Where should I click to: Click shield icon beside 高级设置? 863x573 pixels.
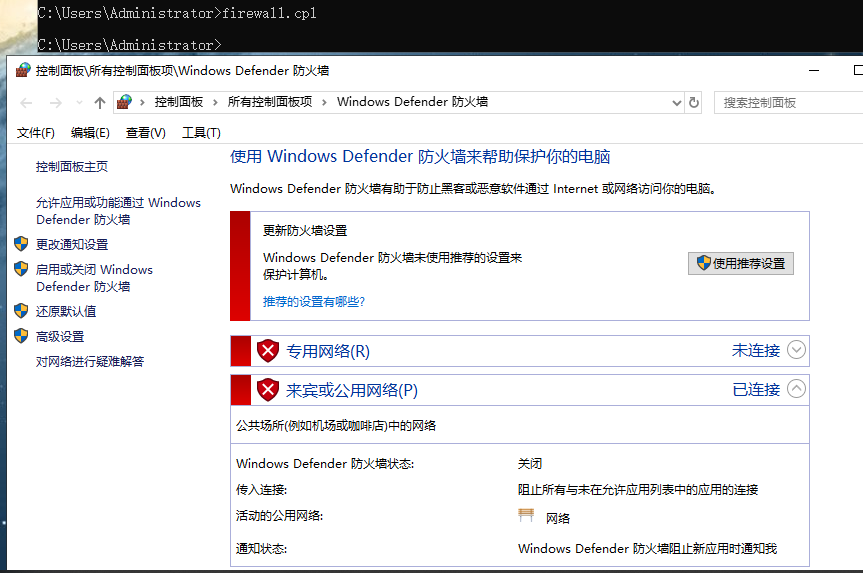pyautogui.click(x=21, y=336)
